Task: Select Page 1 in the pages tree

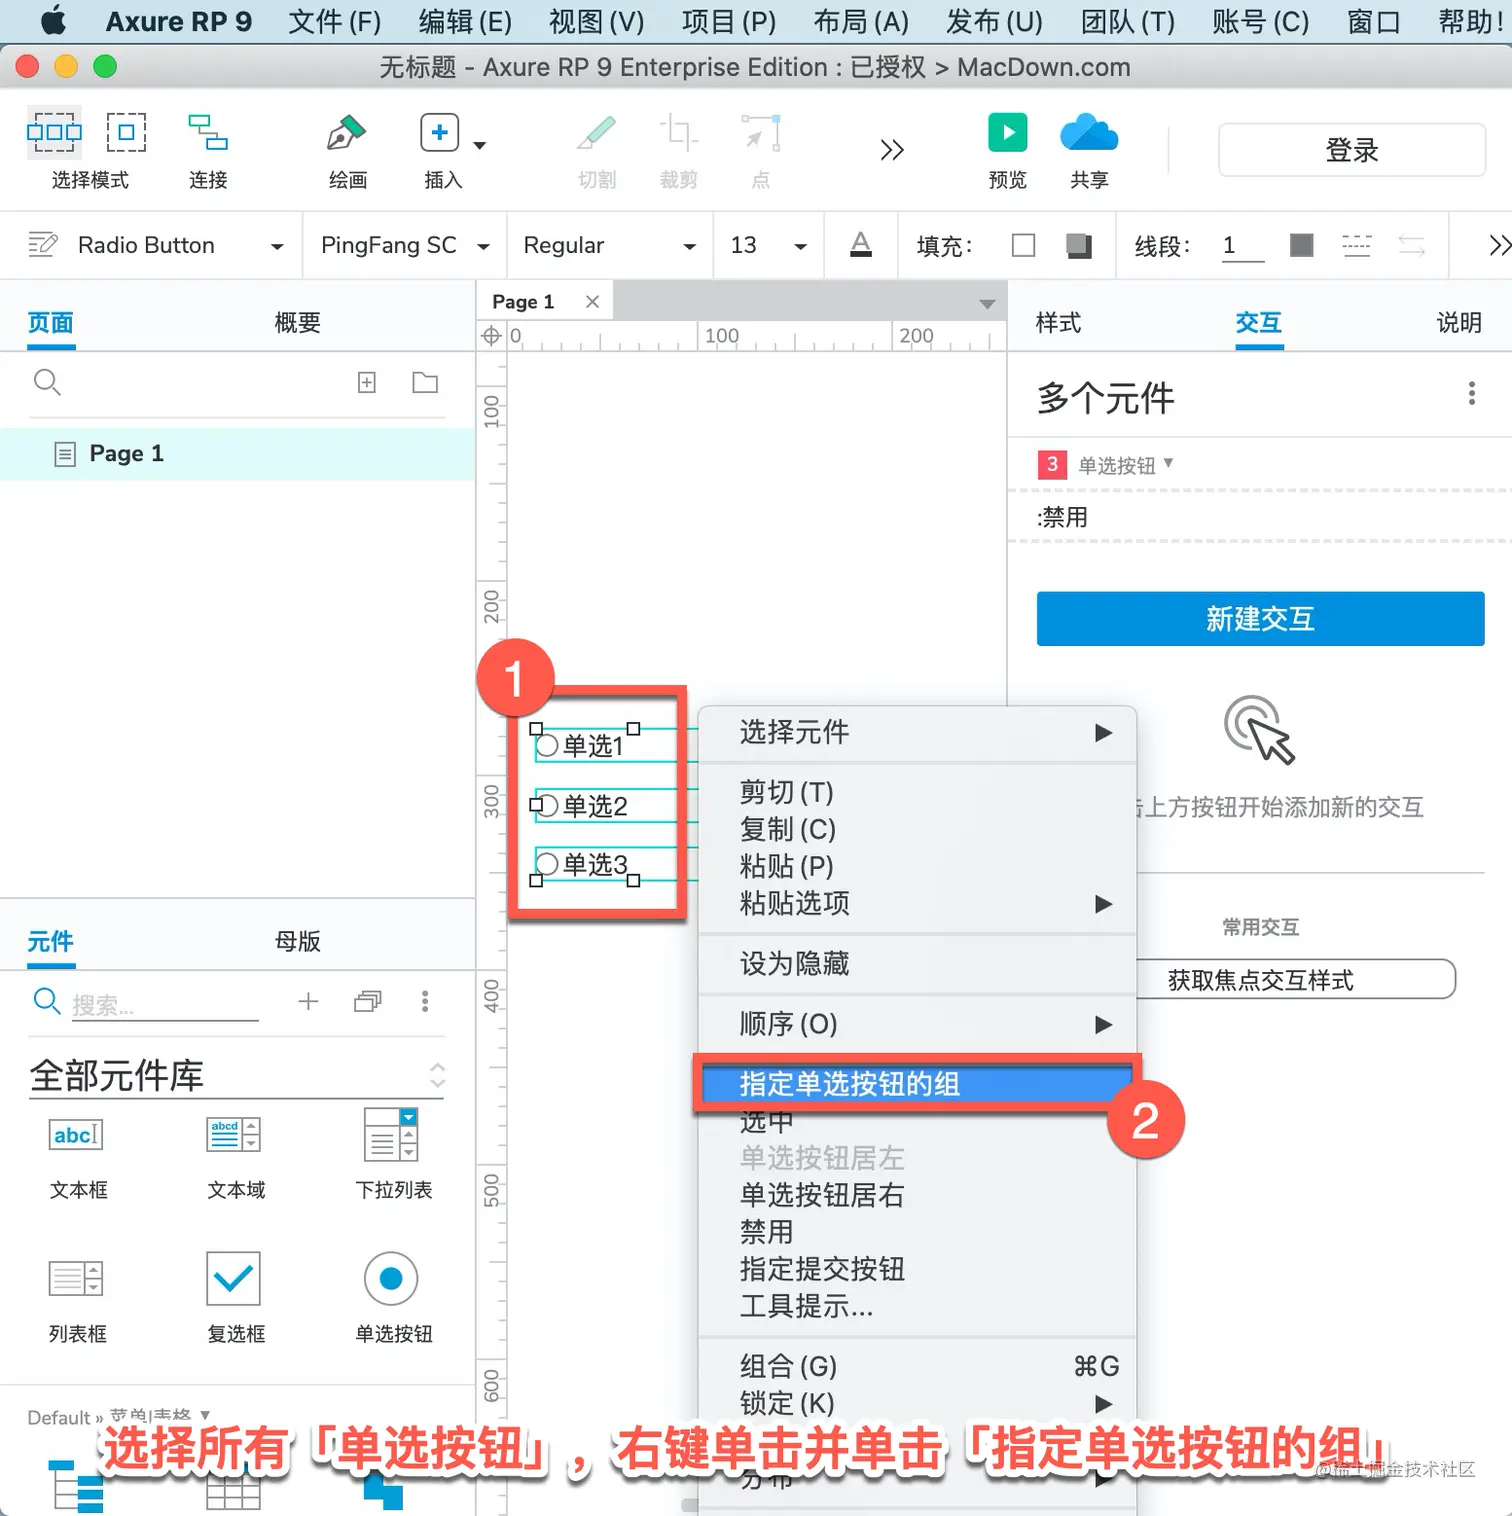Action: (237, 454)
